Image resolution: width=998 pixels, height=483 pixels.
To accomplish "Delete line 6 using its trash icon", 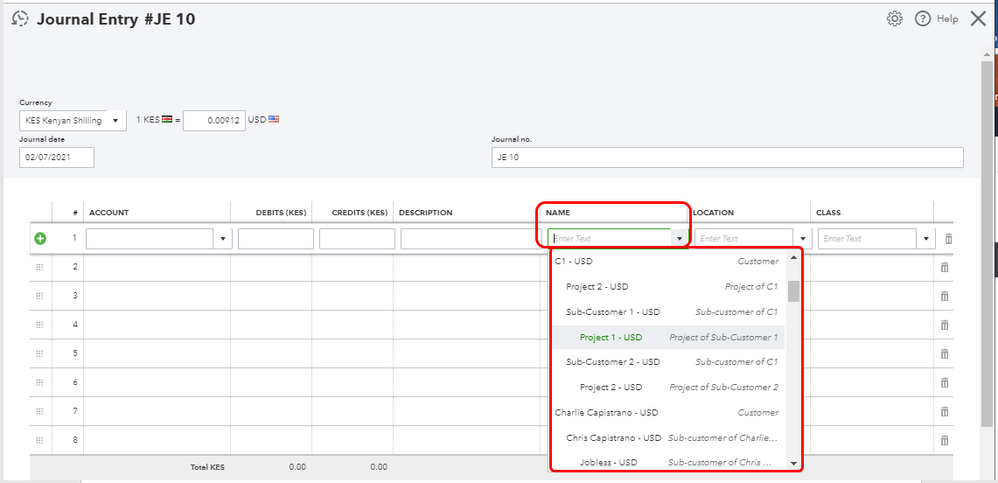I will (x=945, y=382).
